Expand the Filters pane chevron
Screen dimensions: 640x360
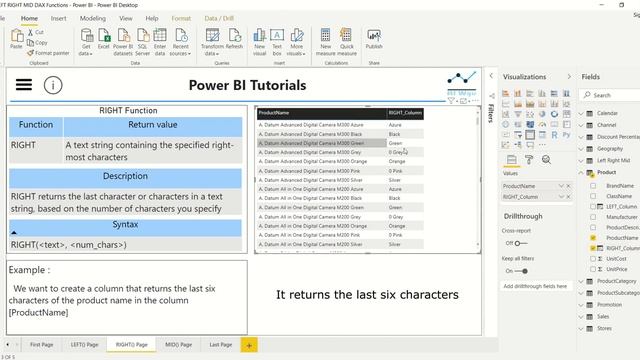pyautogui.click(x=491, y=76)
